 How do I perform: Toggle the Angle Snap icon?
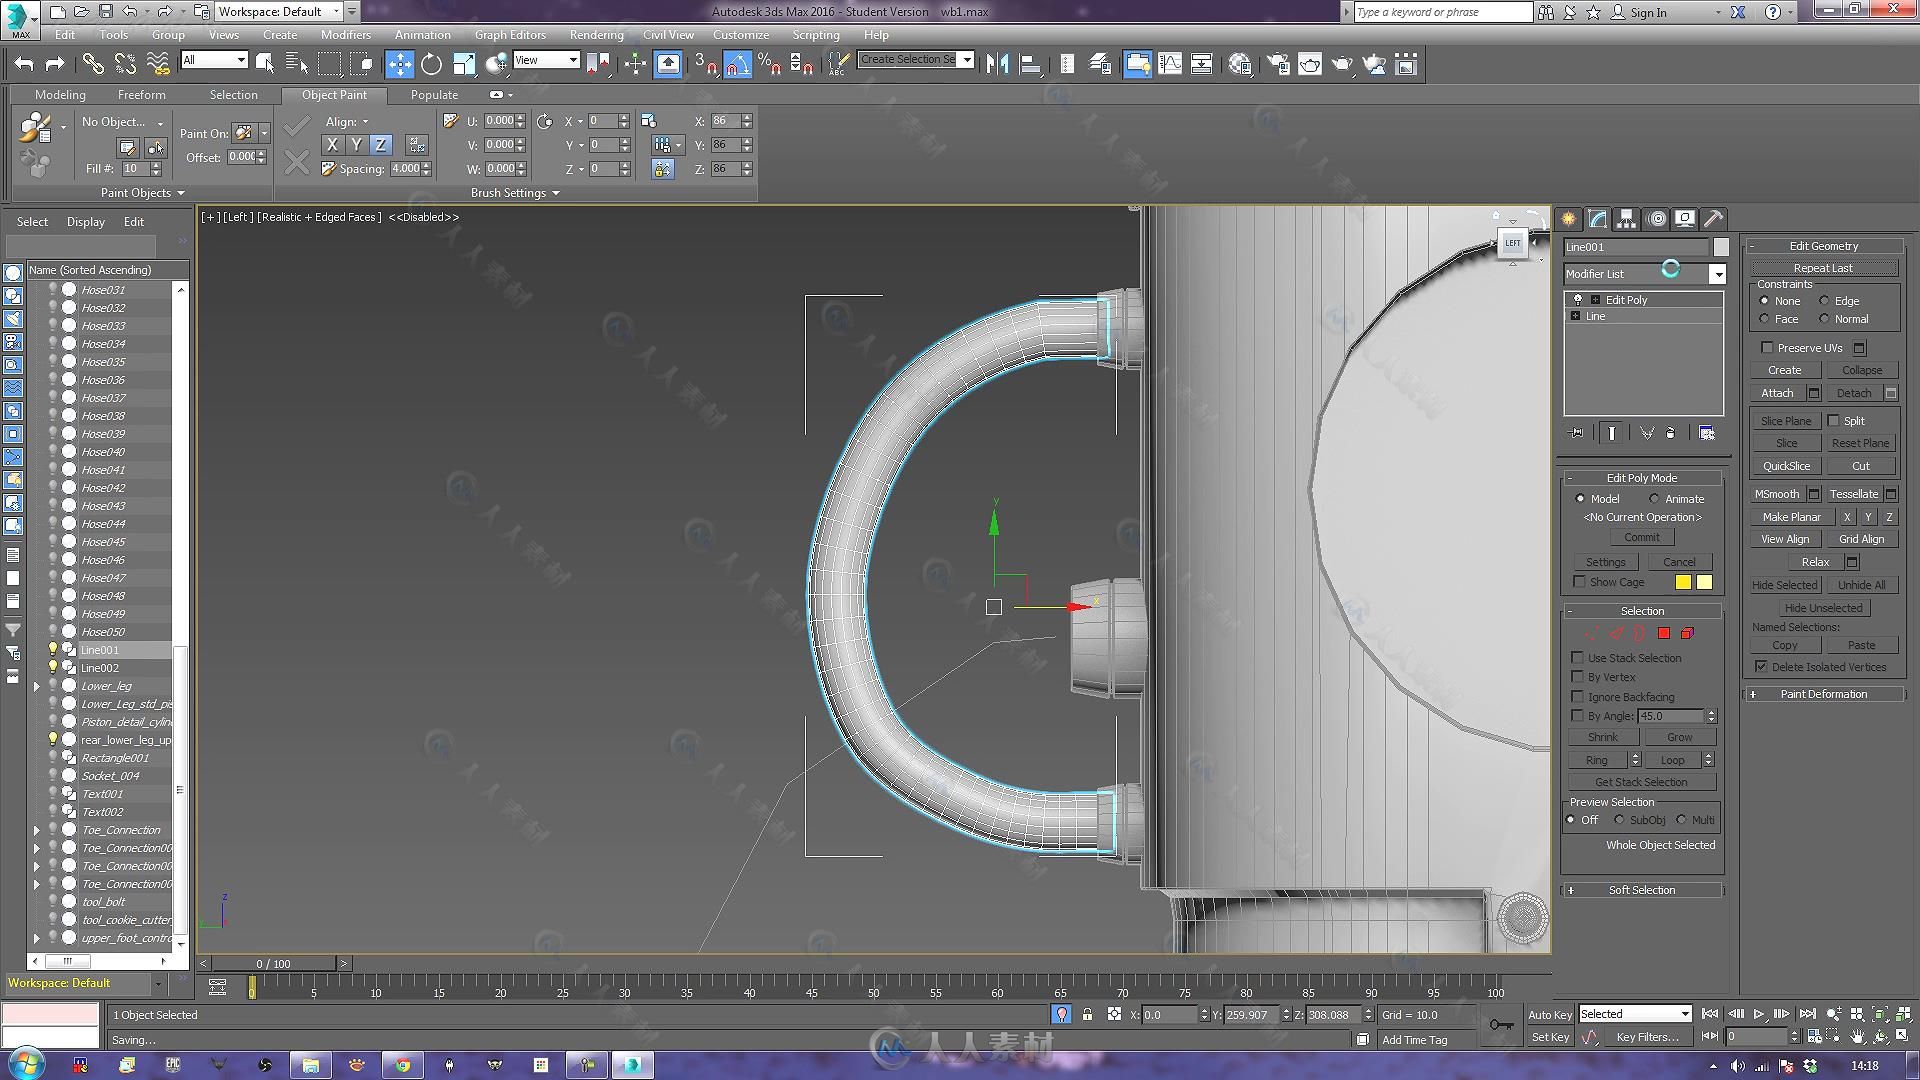pos(737,64)
